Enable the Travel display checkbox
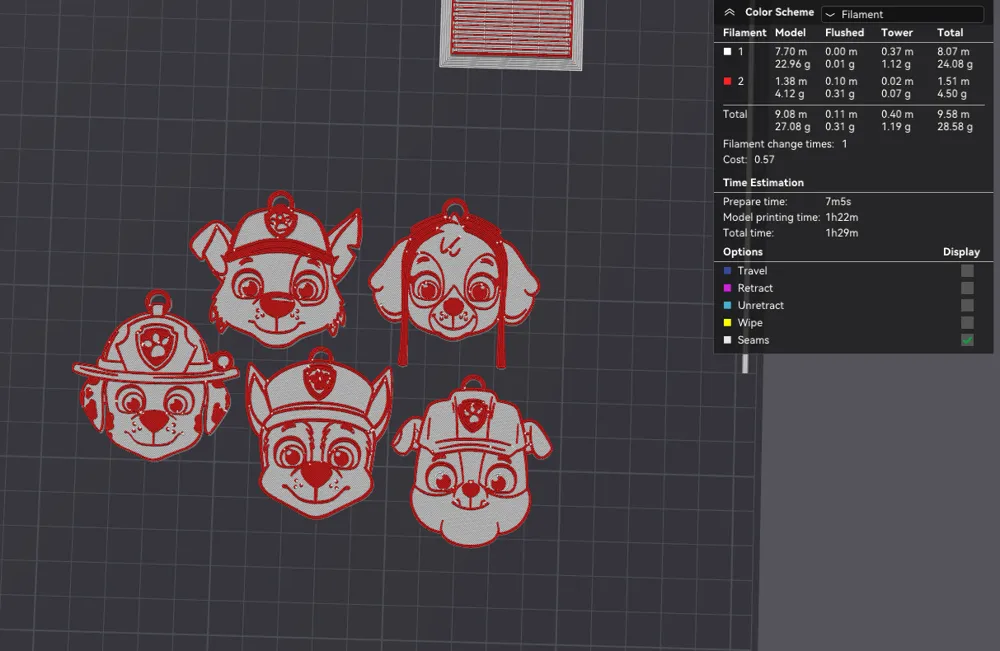 coord(967,271)
